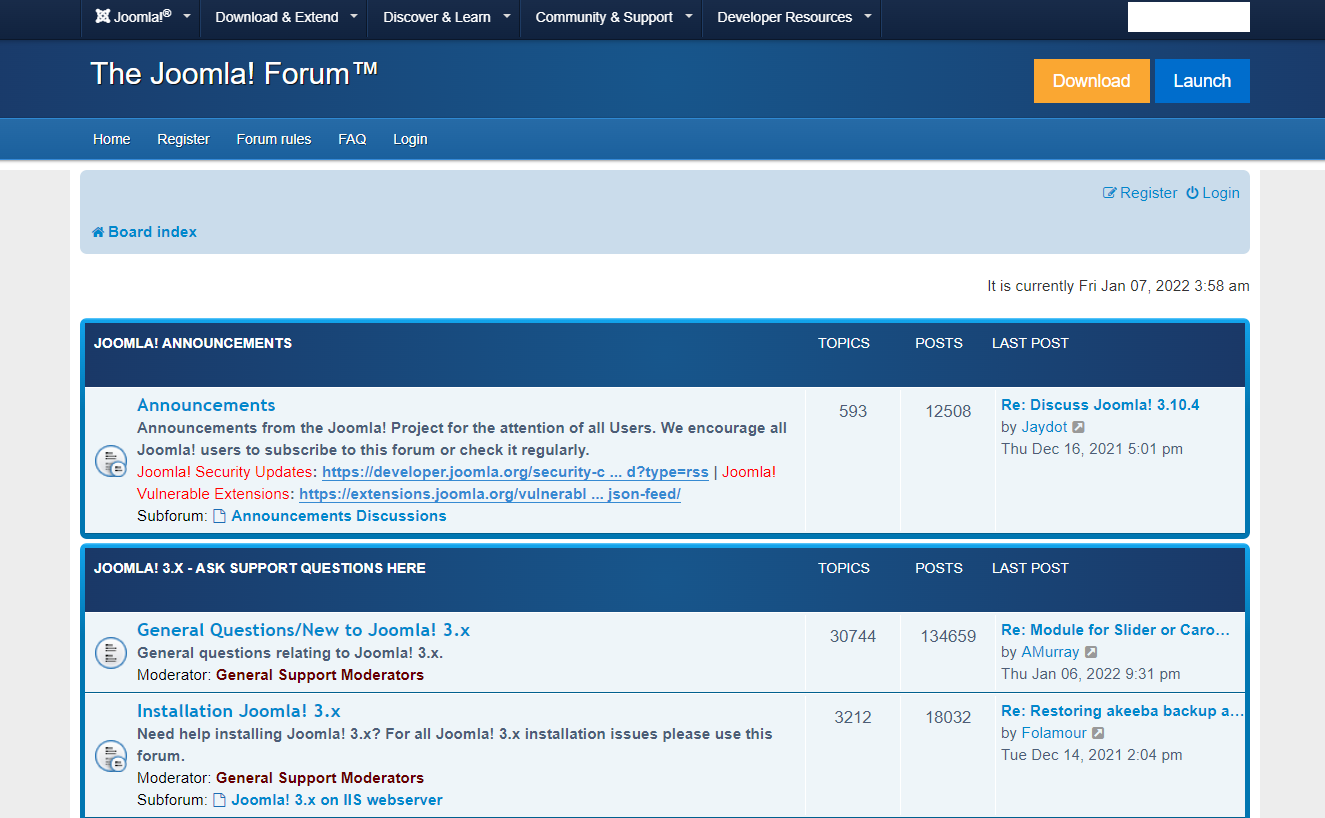1325x818 pixels.
Task: View AMurray's profile
Action: point(1050,652)
